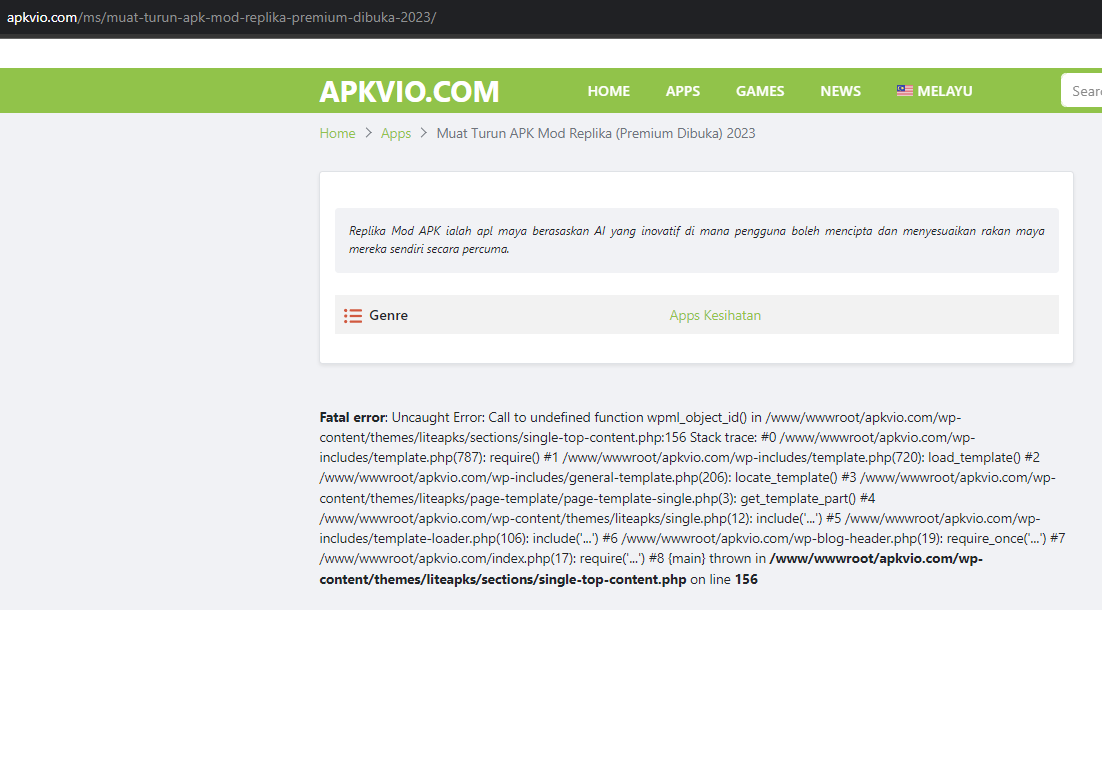Click the APKVIO.COM site logo

(409, 91)
